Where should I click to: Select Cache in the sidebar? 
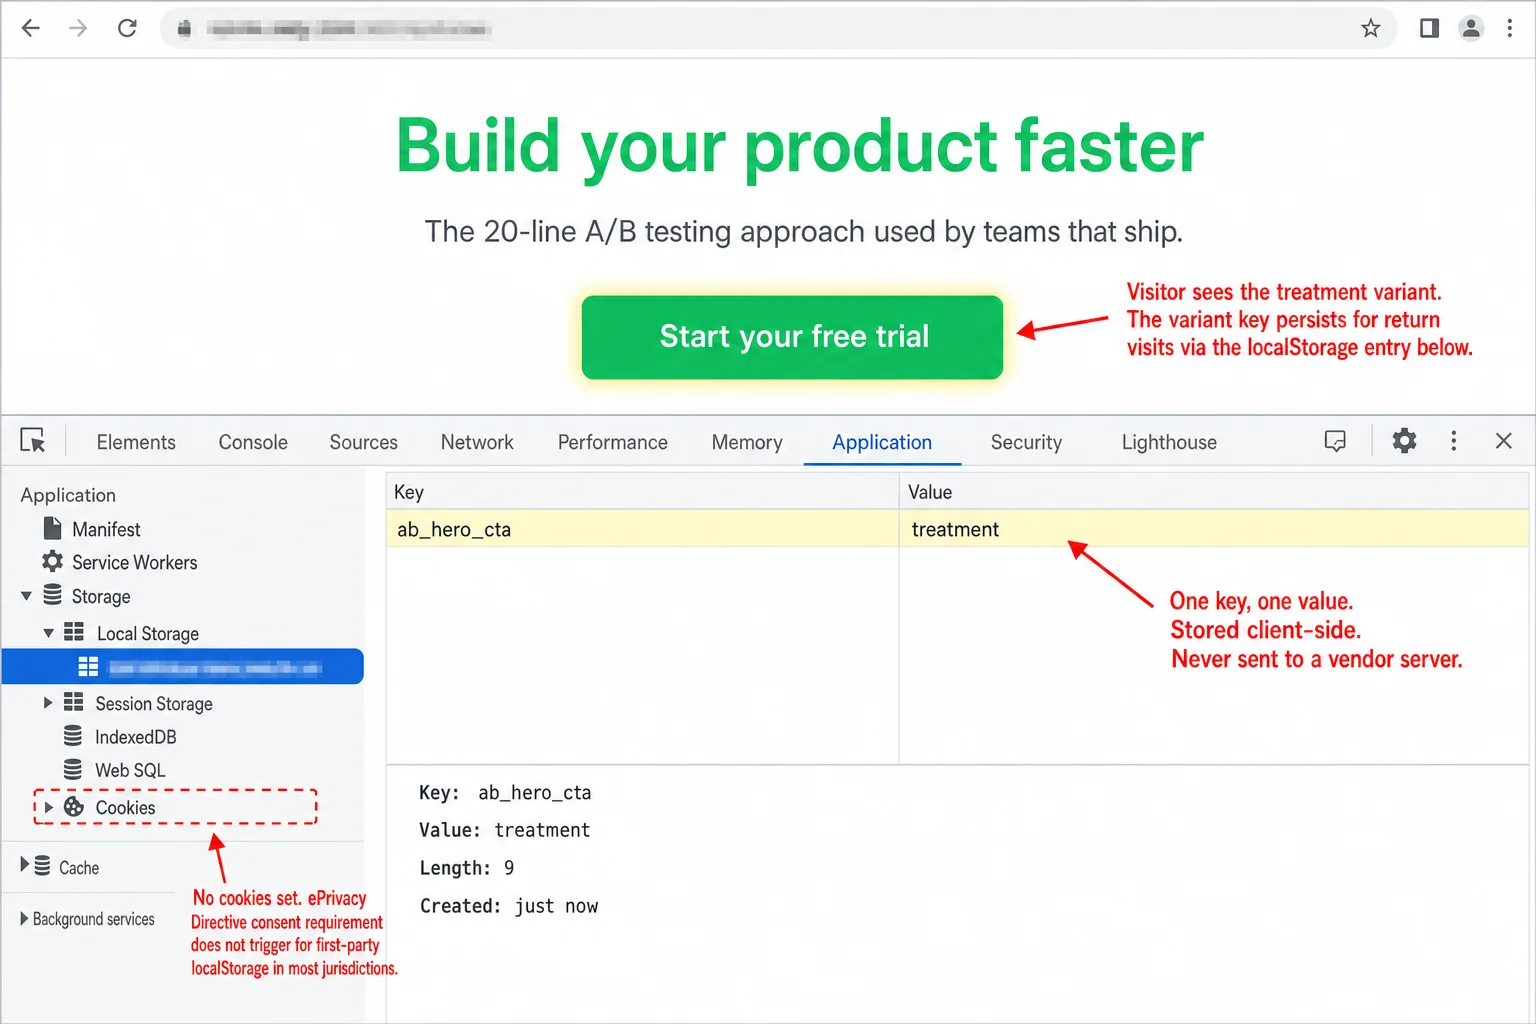tap(79, 868)
